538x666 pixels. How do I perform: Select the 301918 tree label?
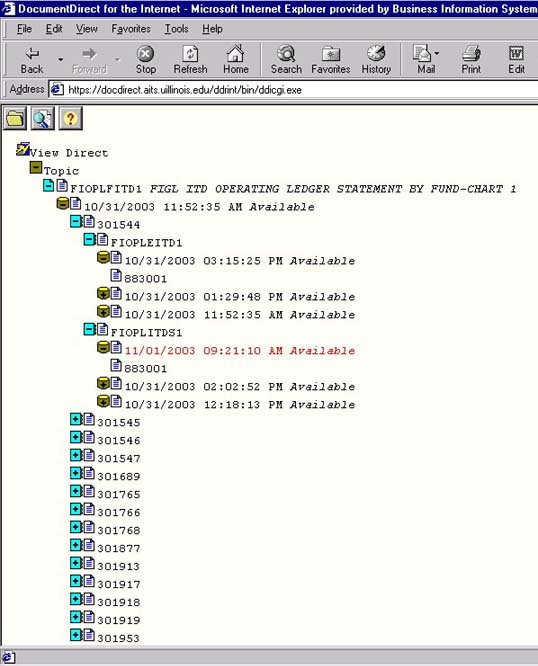point(118,602)
